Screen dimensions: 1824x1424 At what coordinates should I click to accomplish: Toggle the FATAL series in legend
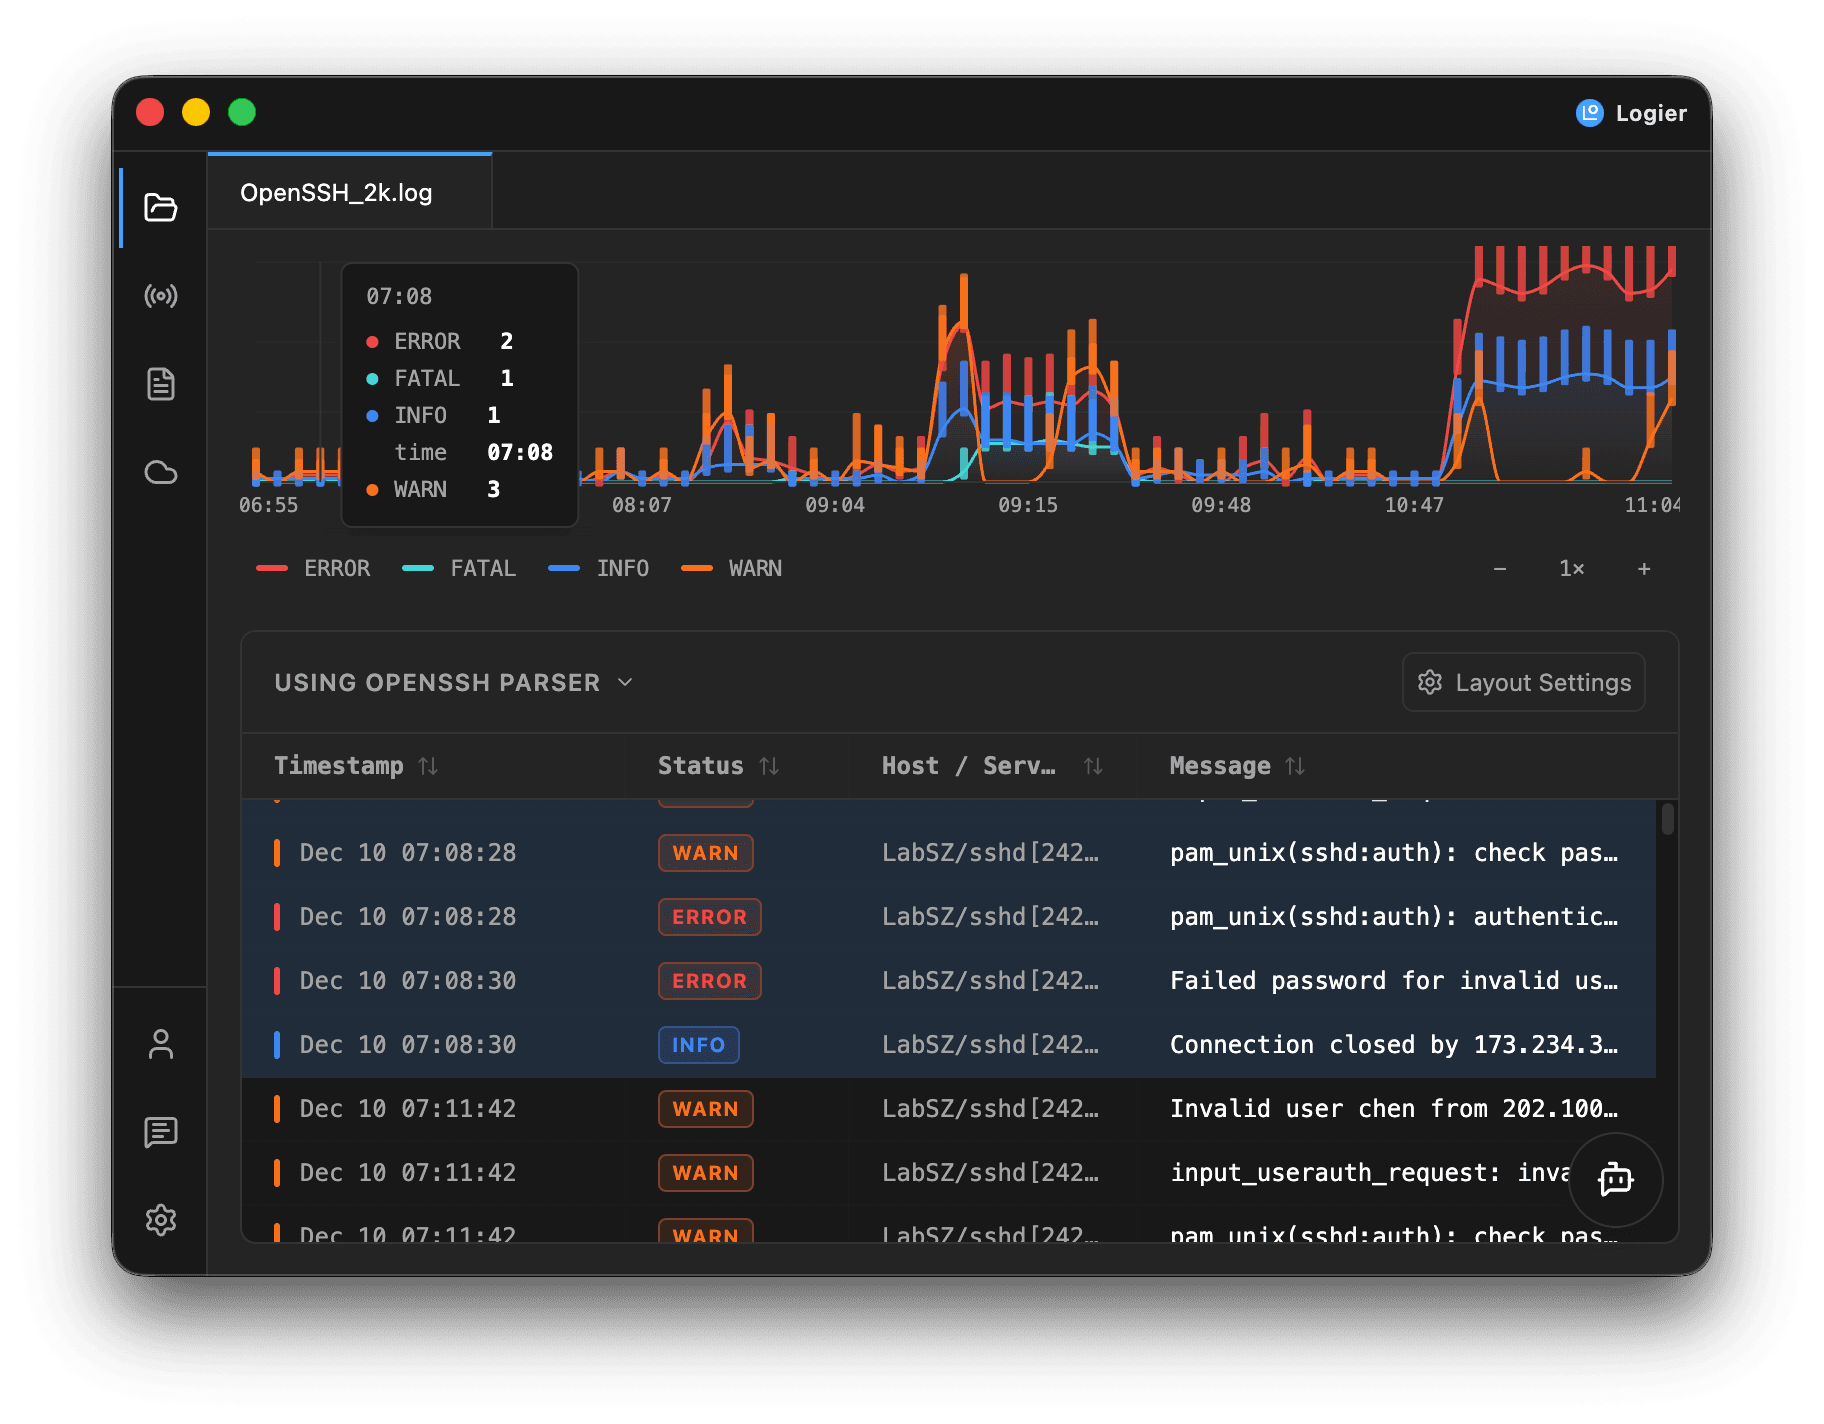(459, 568)
